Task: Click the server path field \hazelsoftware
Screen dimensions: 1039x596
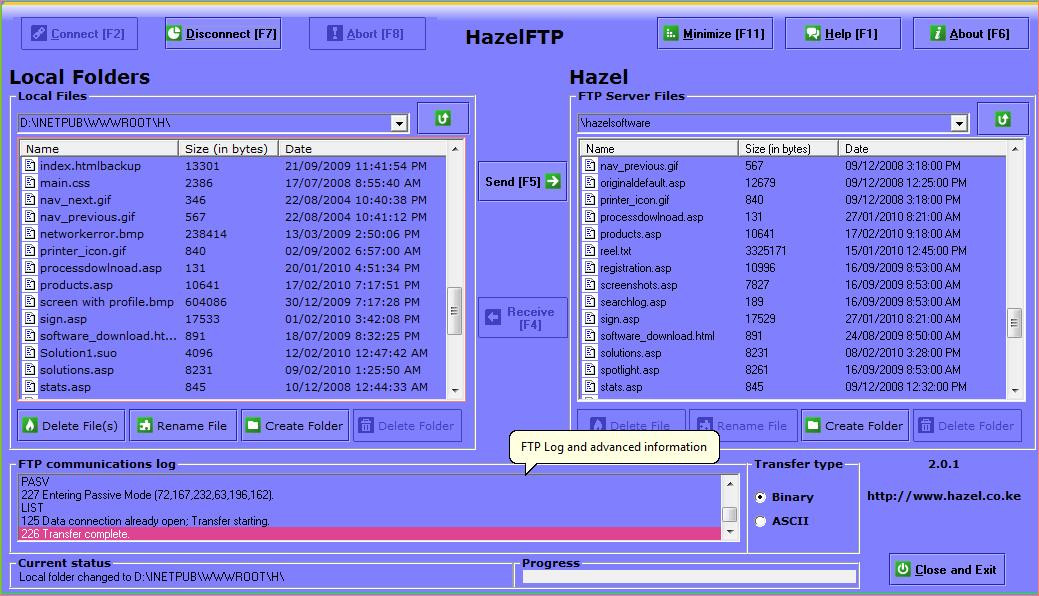Action: (764, 123)
